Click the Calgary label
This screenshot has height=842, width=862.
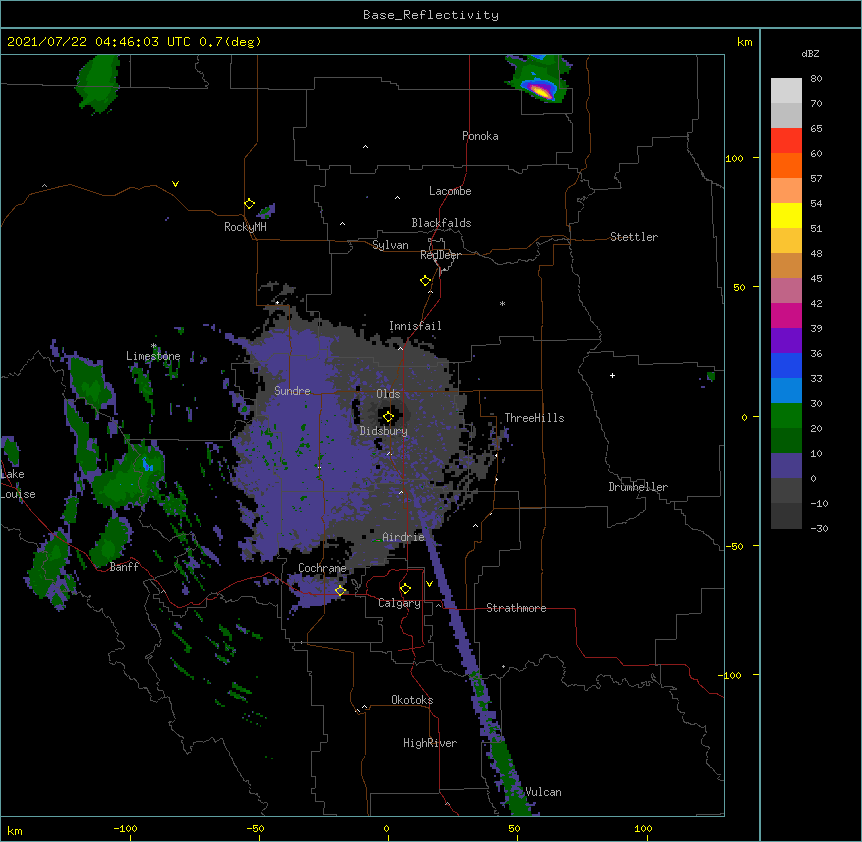[399, 603]
